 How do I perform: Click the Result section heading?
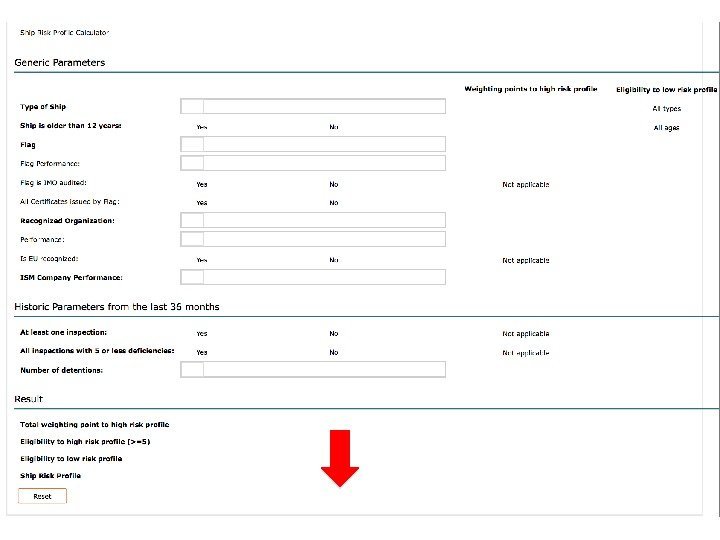point(28,399)
